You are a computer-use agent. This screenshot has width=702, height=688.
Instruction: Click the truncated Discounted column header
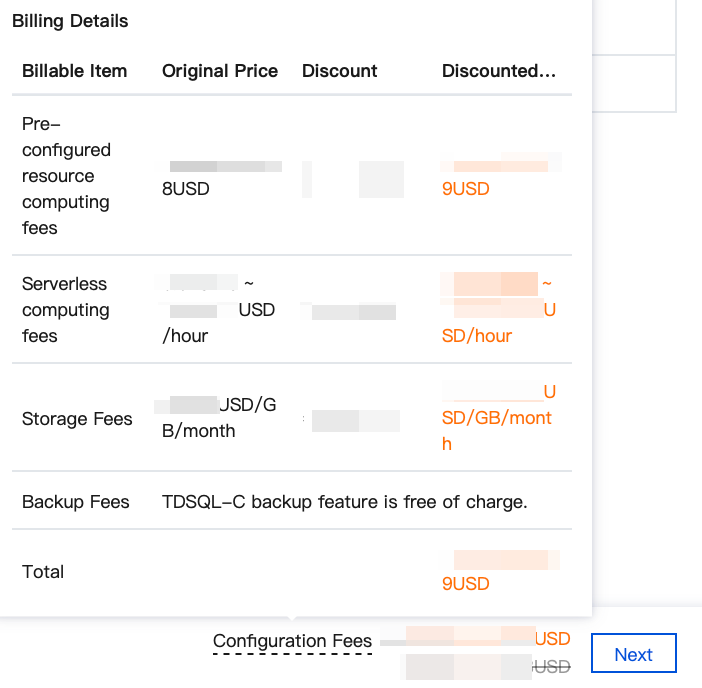point(498,71)
